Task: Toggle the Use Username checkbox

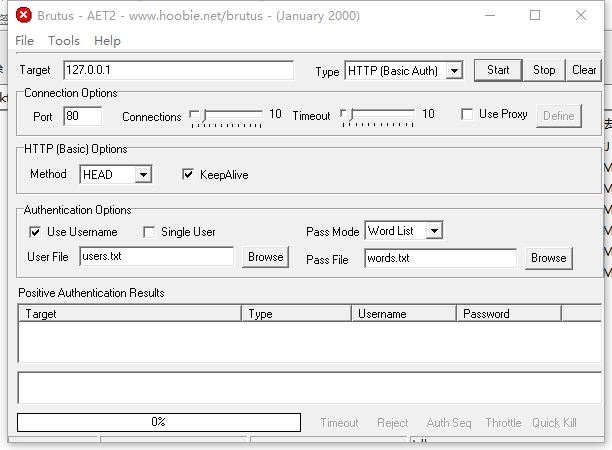Action: tap(35, 232)
